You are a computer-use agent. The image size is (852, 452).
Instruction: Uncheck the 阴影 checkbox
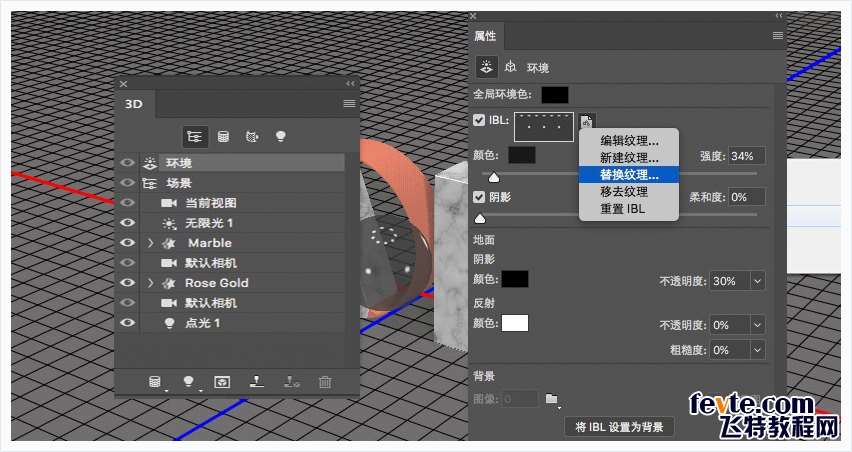click(x=479, y=197)
